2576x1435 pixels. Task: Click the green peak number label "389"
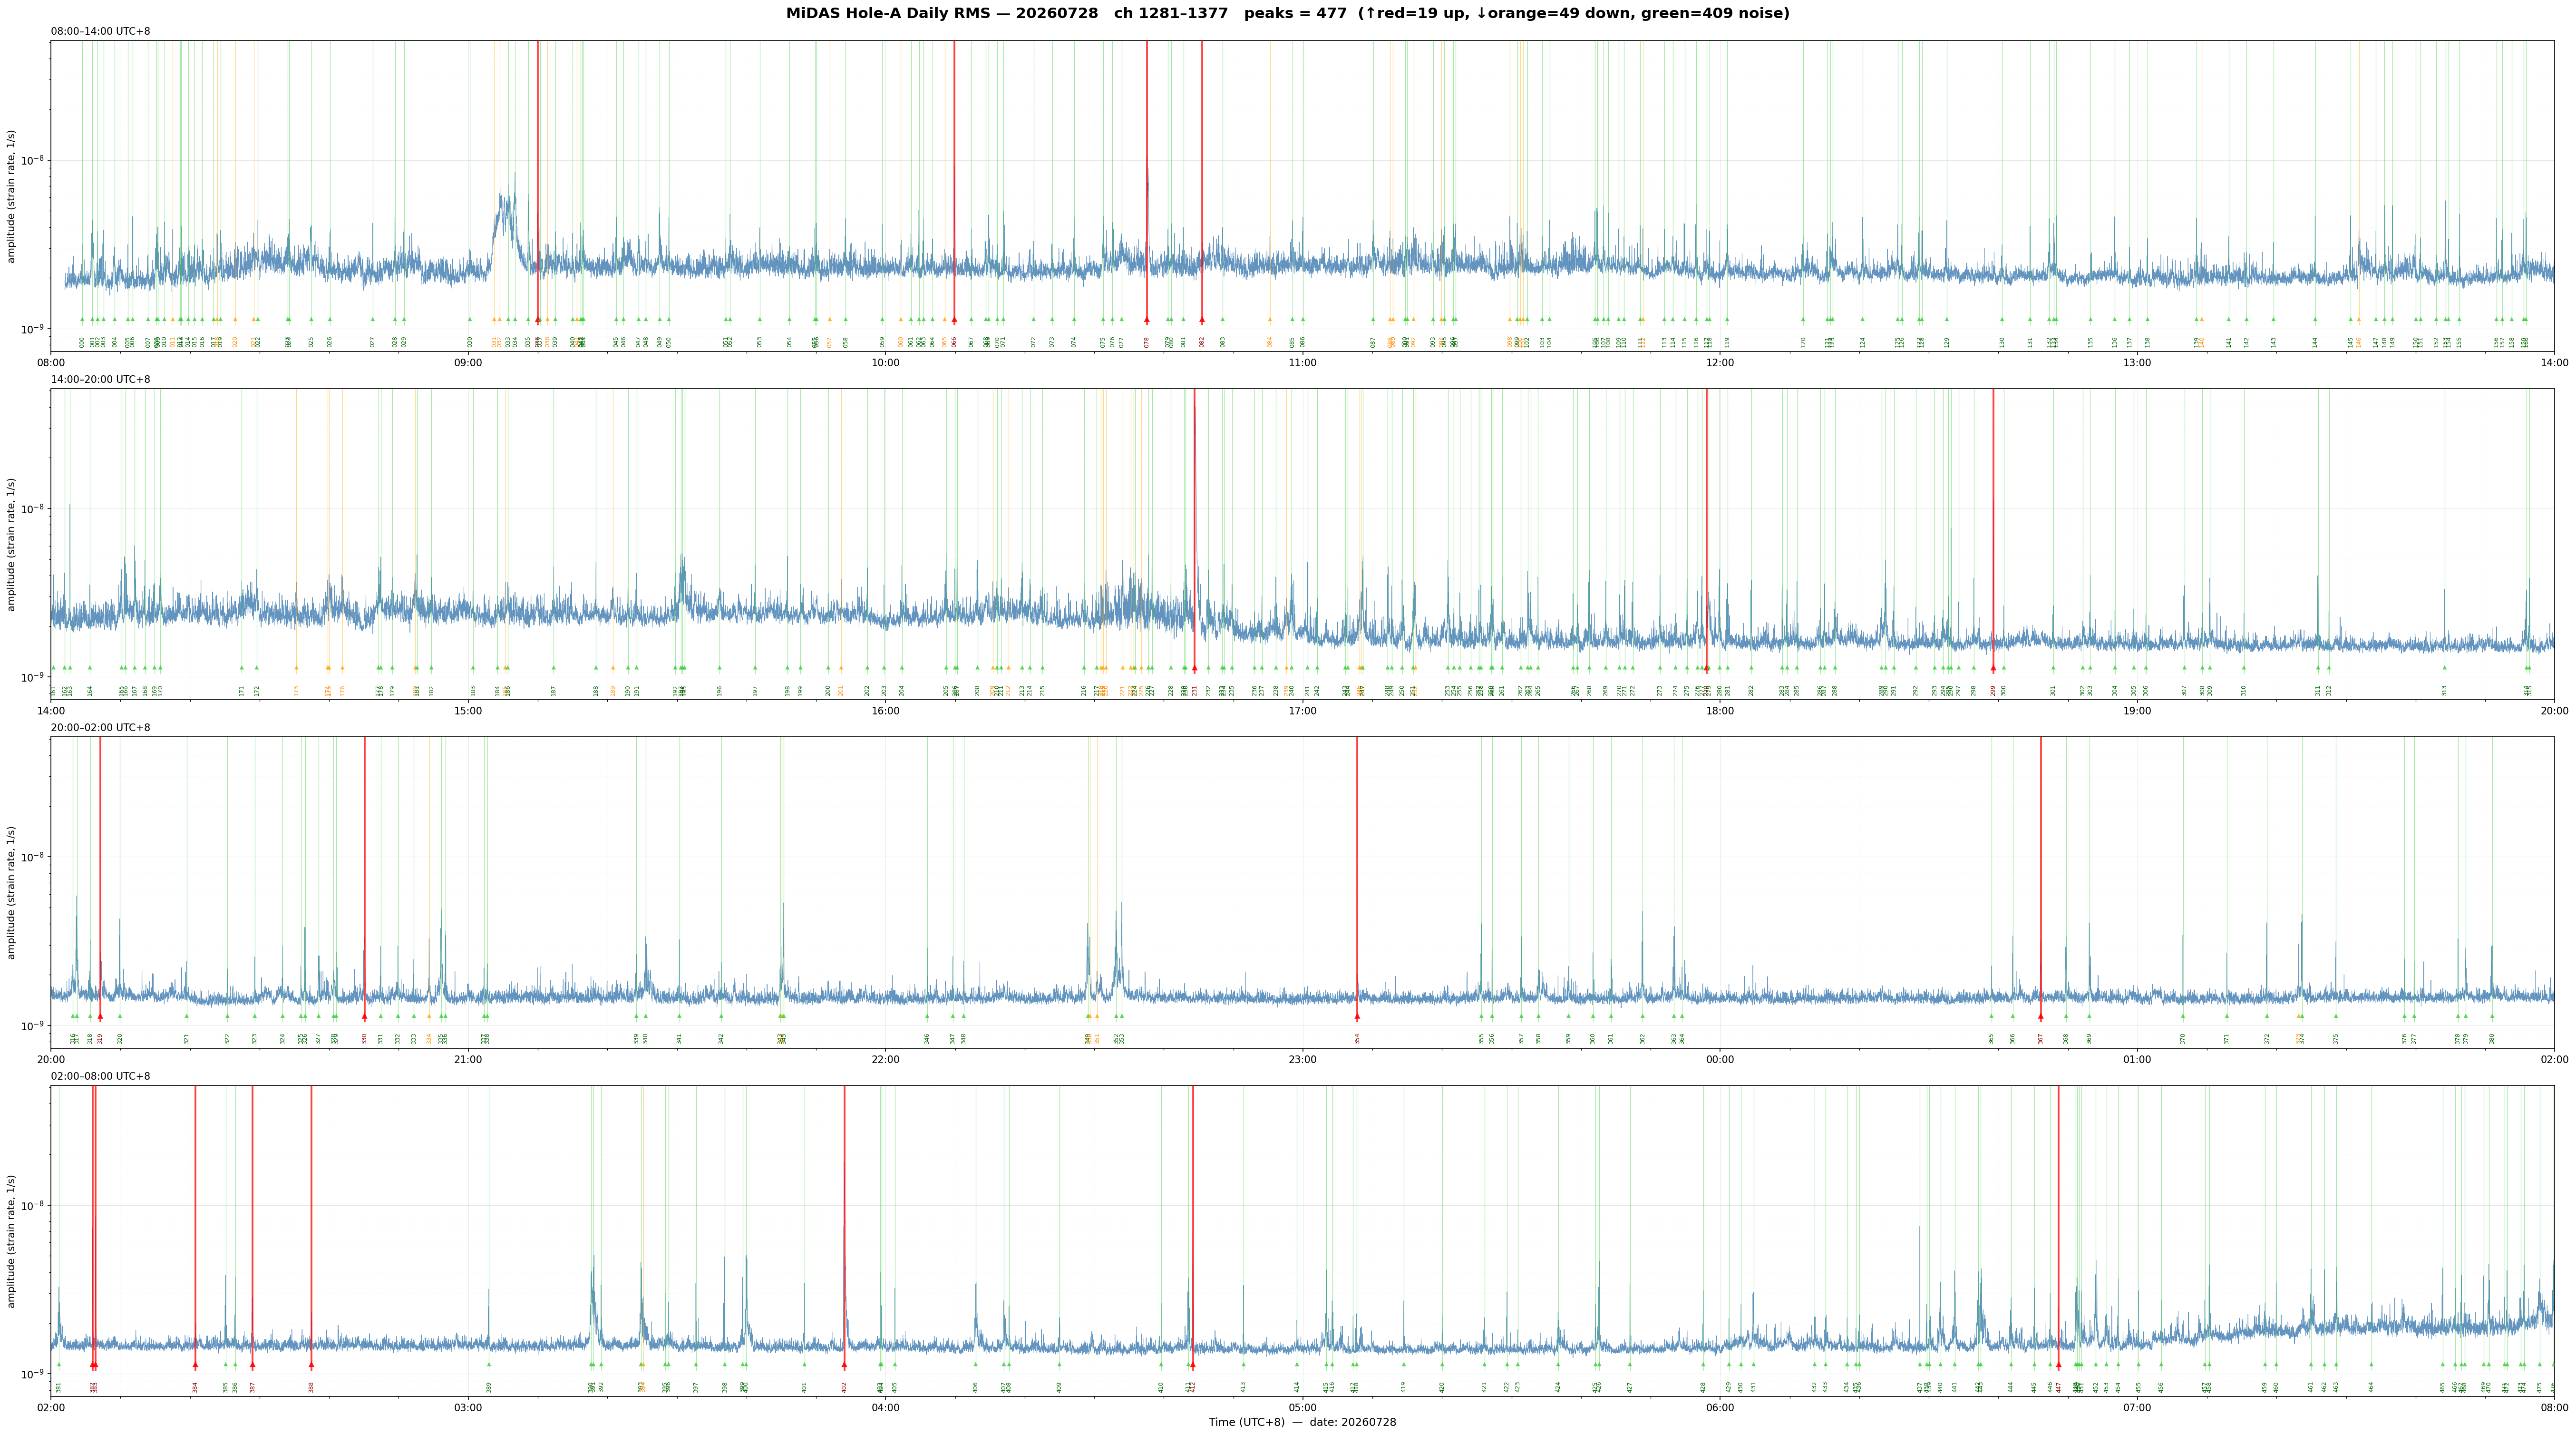click(x=489, y=1387)
